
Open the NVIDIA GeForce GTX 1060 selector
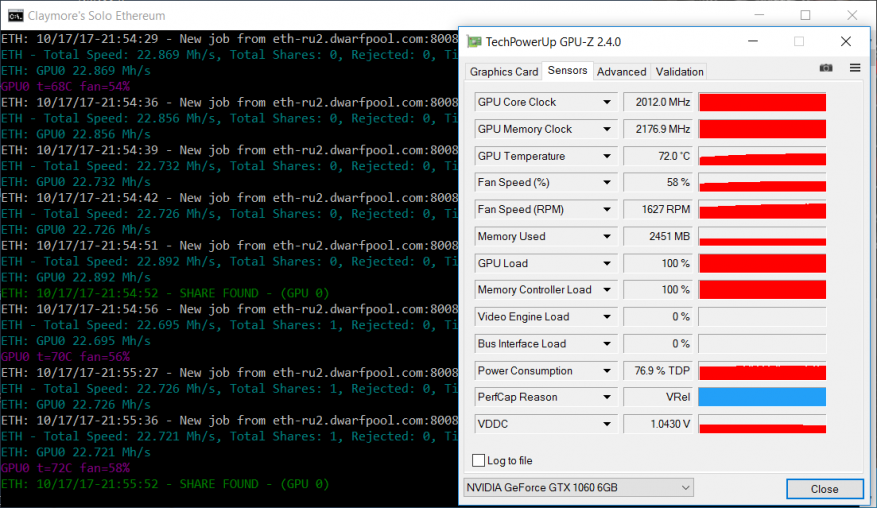tap(579, 487)
